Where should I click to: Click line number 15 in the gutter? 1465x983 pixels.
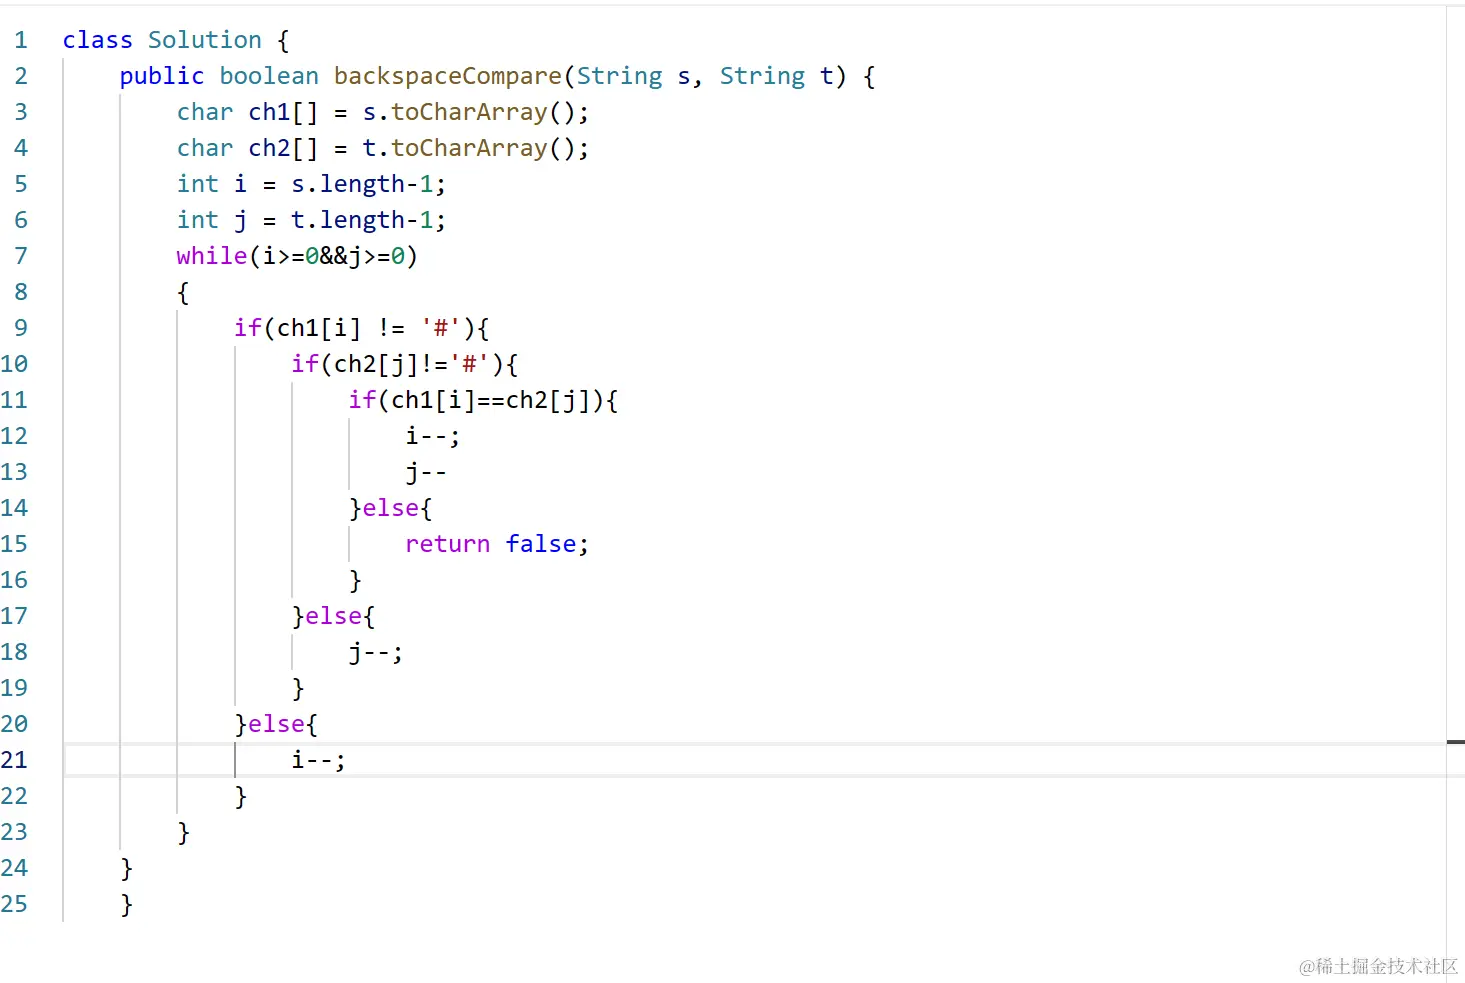point(14,544)
